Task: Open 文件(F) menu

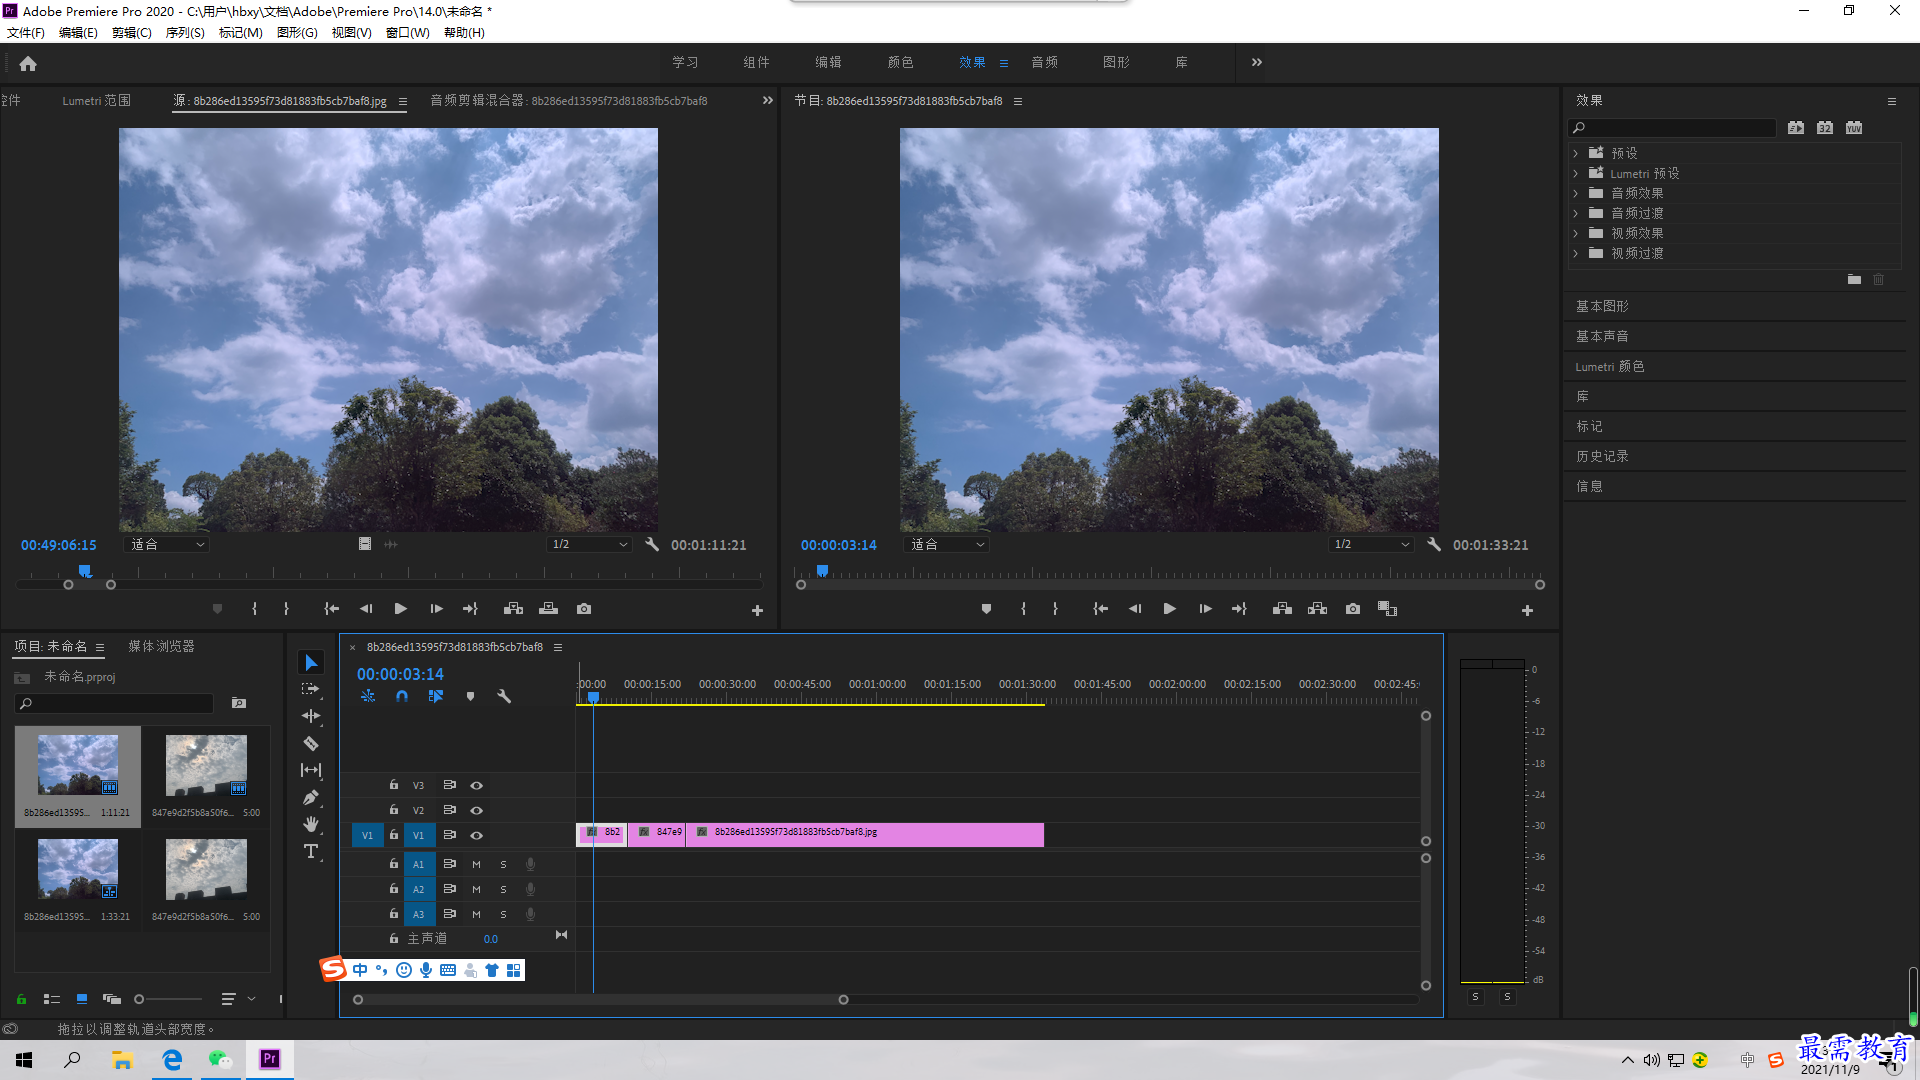Action: pyautogui.click(x=26, y=33)
